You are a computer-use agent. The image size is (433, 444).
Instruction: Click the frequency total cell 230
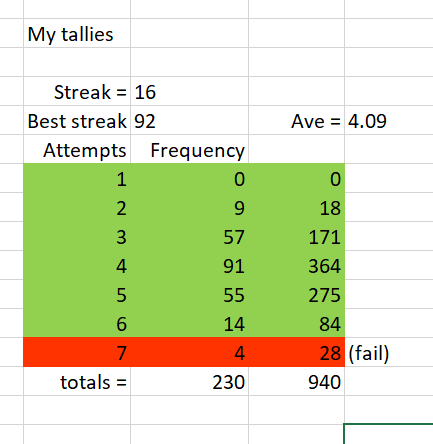pyautogui.click(x=189, y=381)
